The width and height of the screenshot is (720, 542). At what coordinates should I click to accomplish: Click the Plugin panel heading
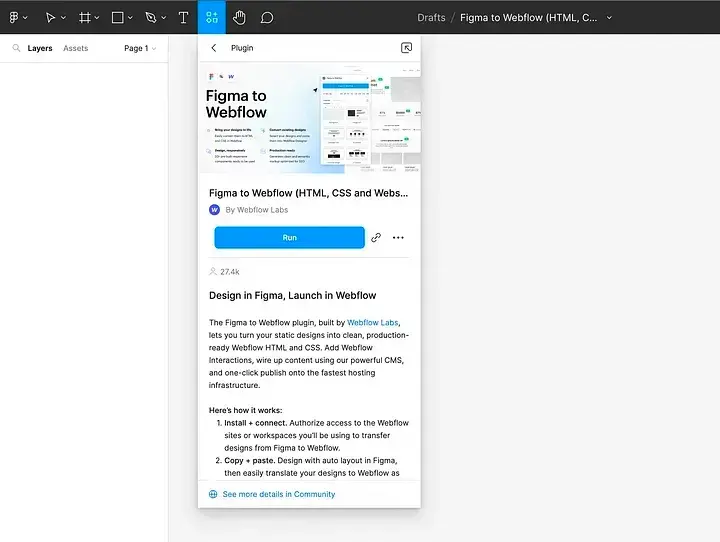242,48
